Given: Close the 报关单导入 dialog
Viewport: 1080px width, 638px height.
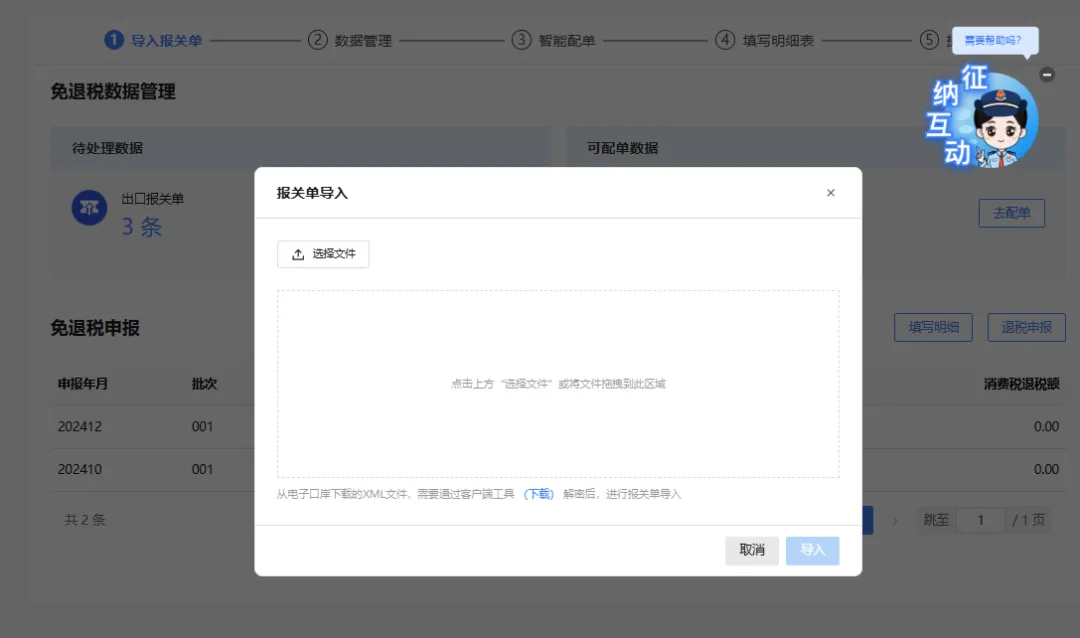Looking at the screenshot, I should click(x=831, y=193).
